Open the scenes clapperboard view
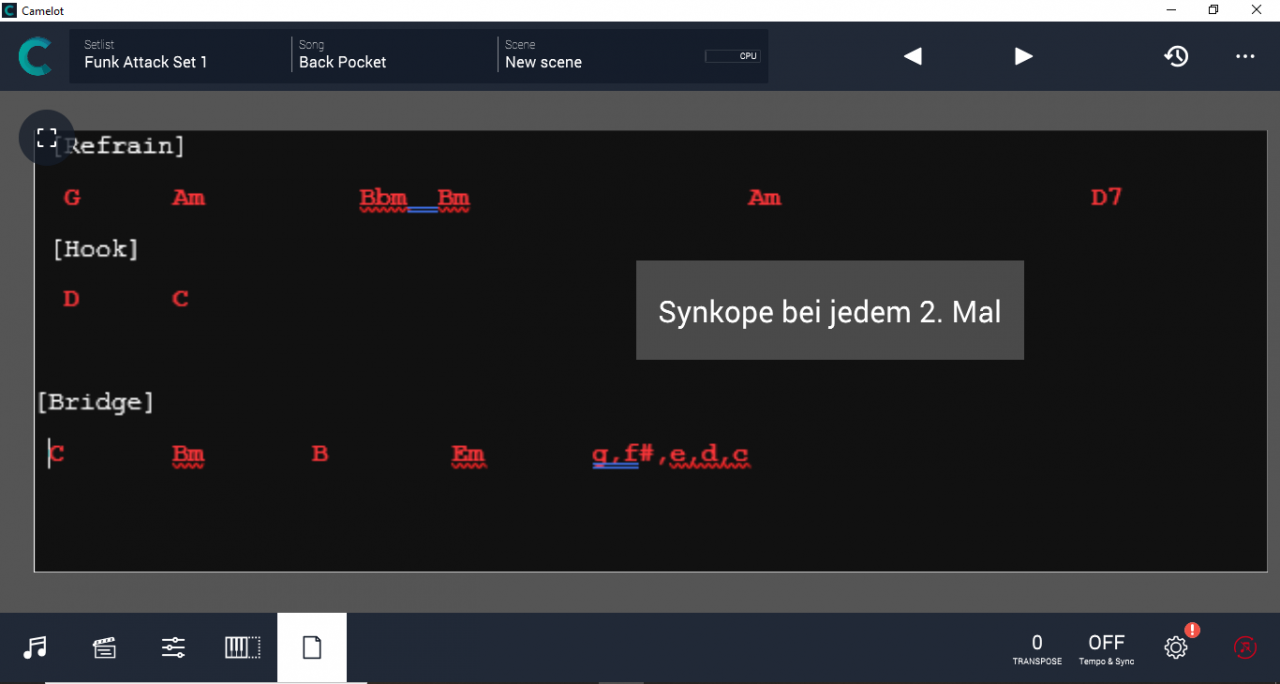 pyautogui.click(x=104, y=648)
